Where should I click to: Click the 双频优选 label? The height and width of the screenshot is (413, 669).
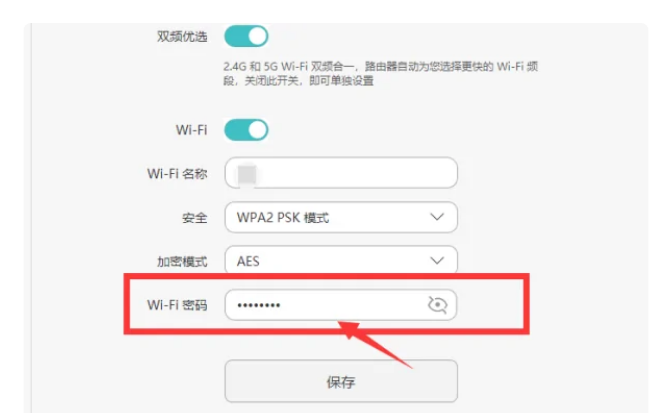[x=182, y=37]
